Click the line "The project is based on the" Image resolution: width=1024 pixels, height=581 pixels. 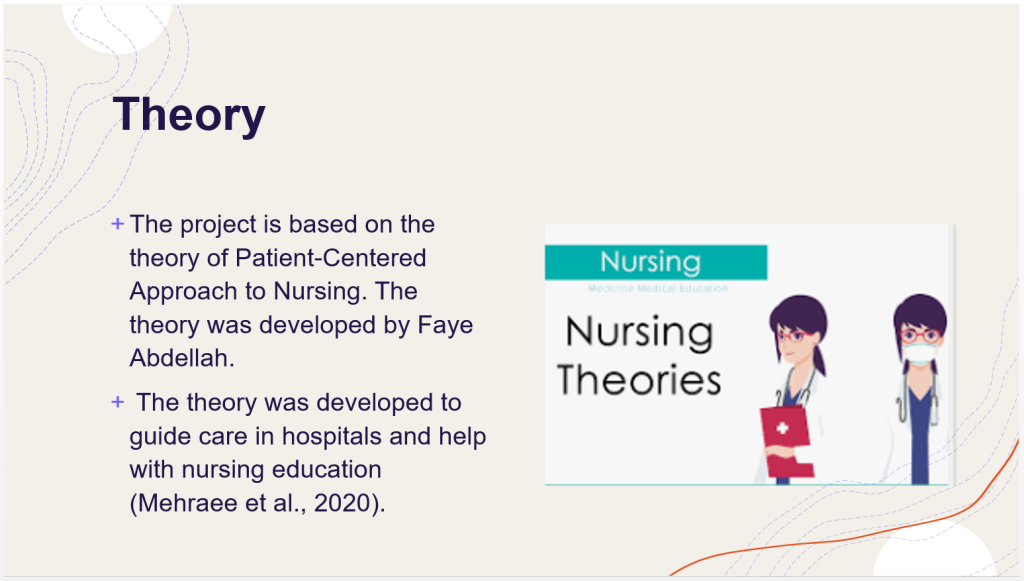(x=282, y=224)
